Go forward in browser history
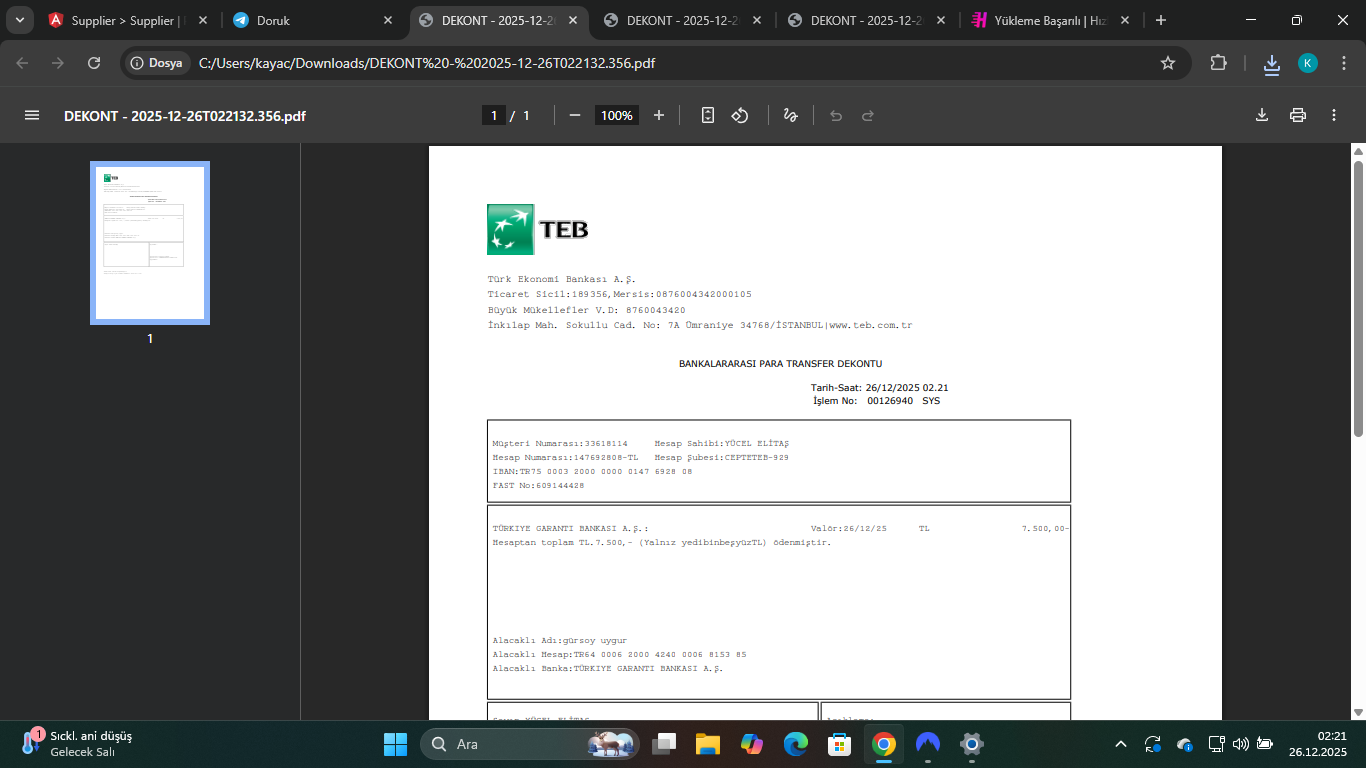 58,63
